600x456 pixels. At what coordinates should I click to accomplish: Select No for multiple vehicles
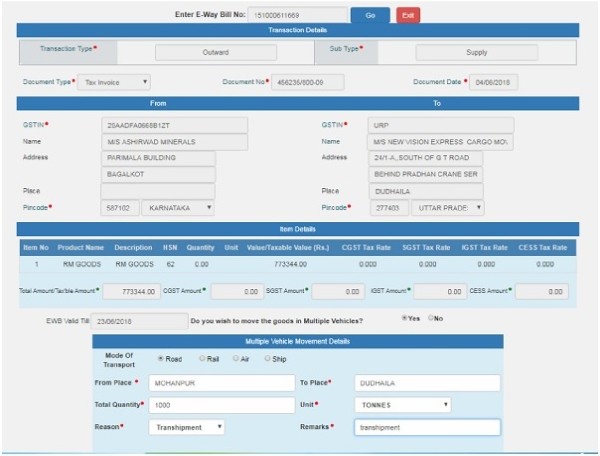tap(431, 318)
